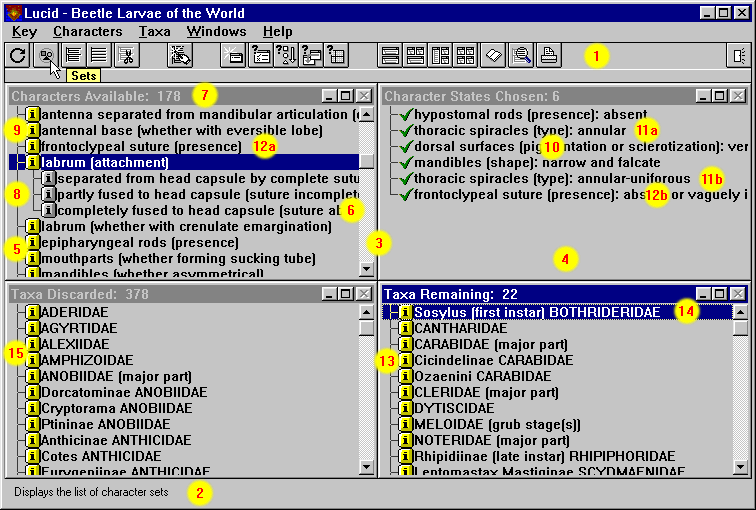Click info icon beside 'partly fused to head capsule'
Image resolution: width=756 pixels, height=510 pixels.
(x=48, y=194)
